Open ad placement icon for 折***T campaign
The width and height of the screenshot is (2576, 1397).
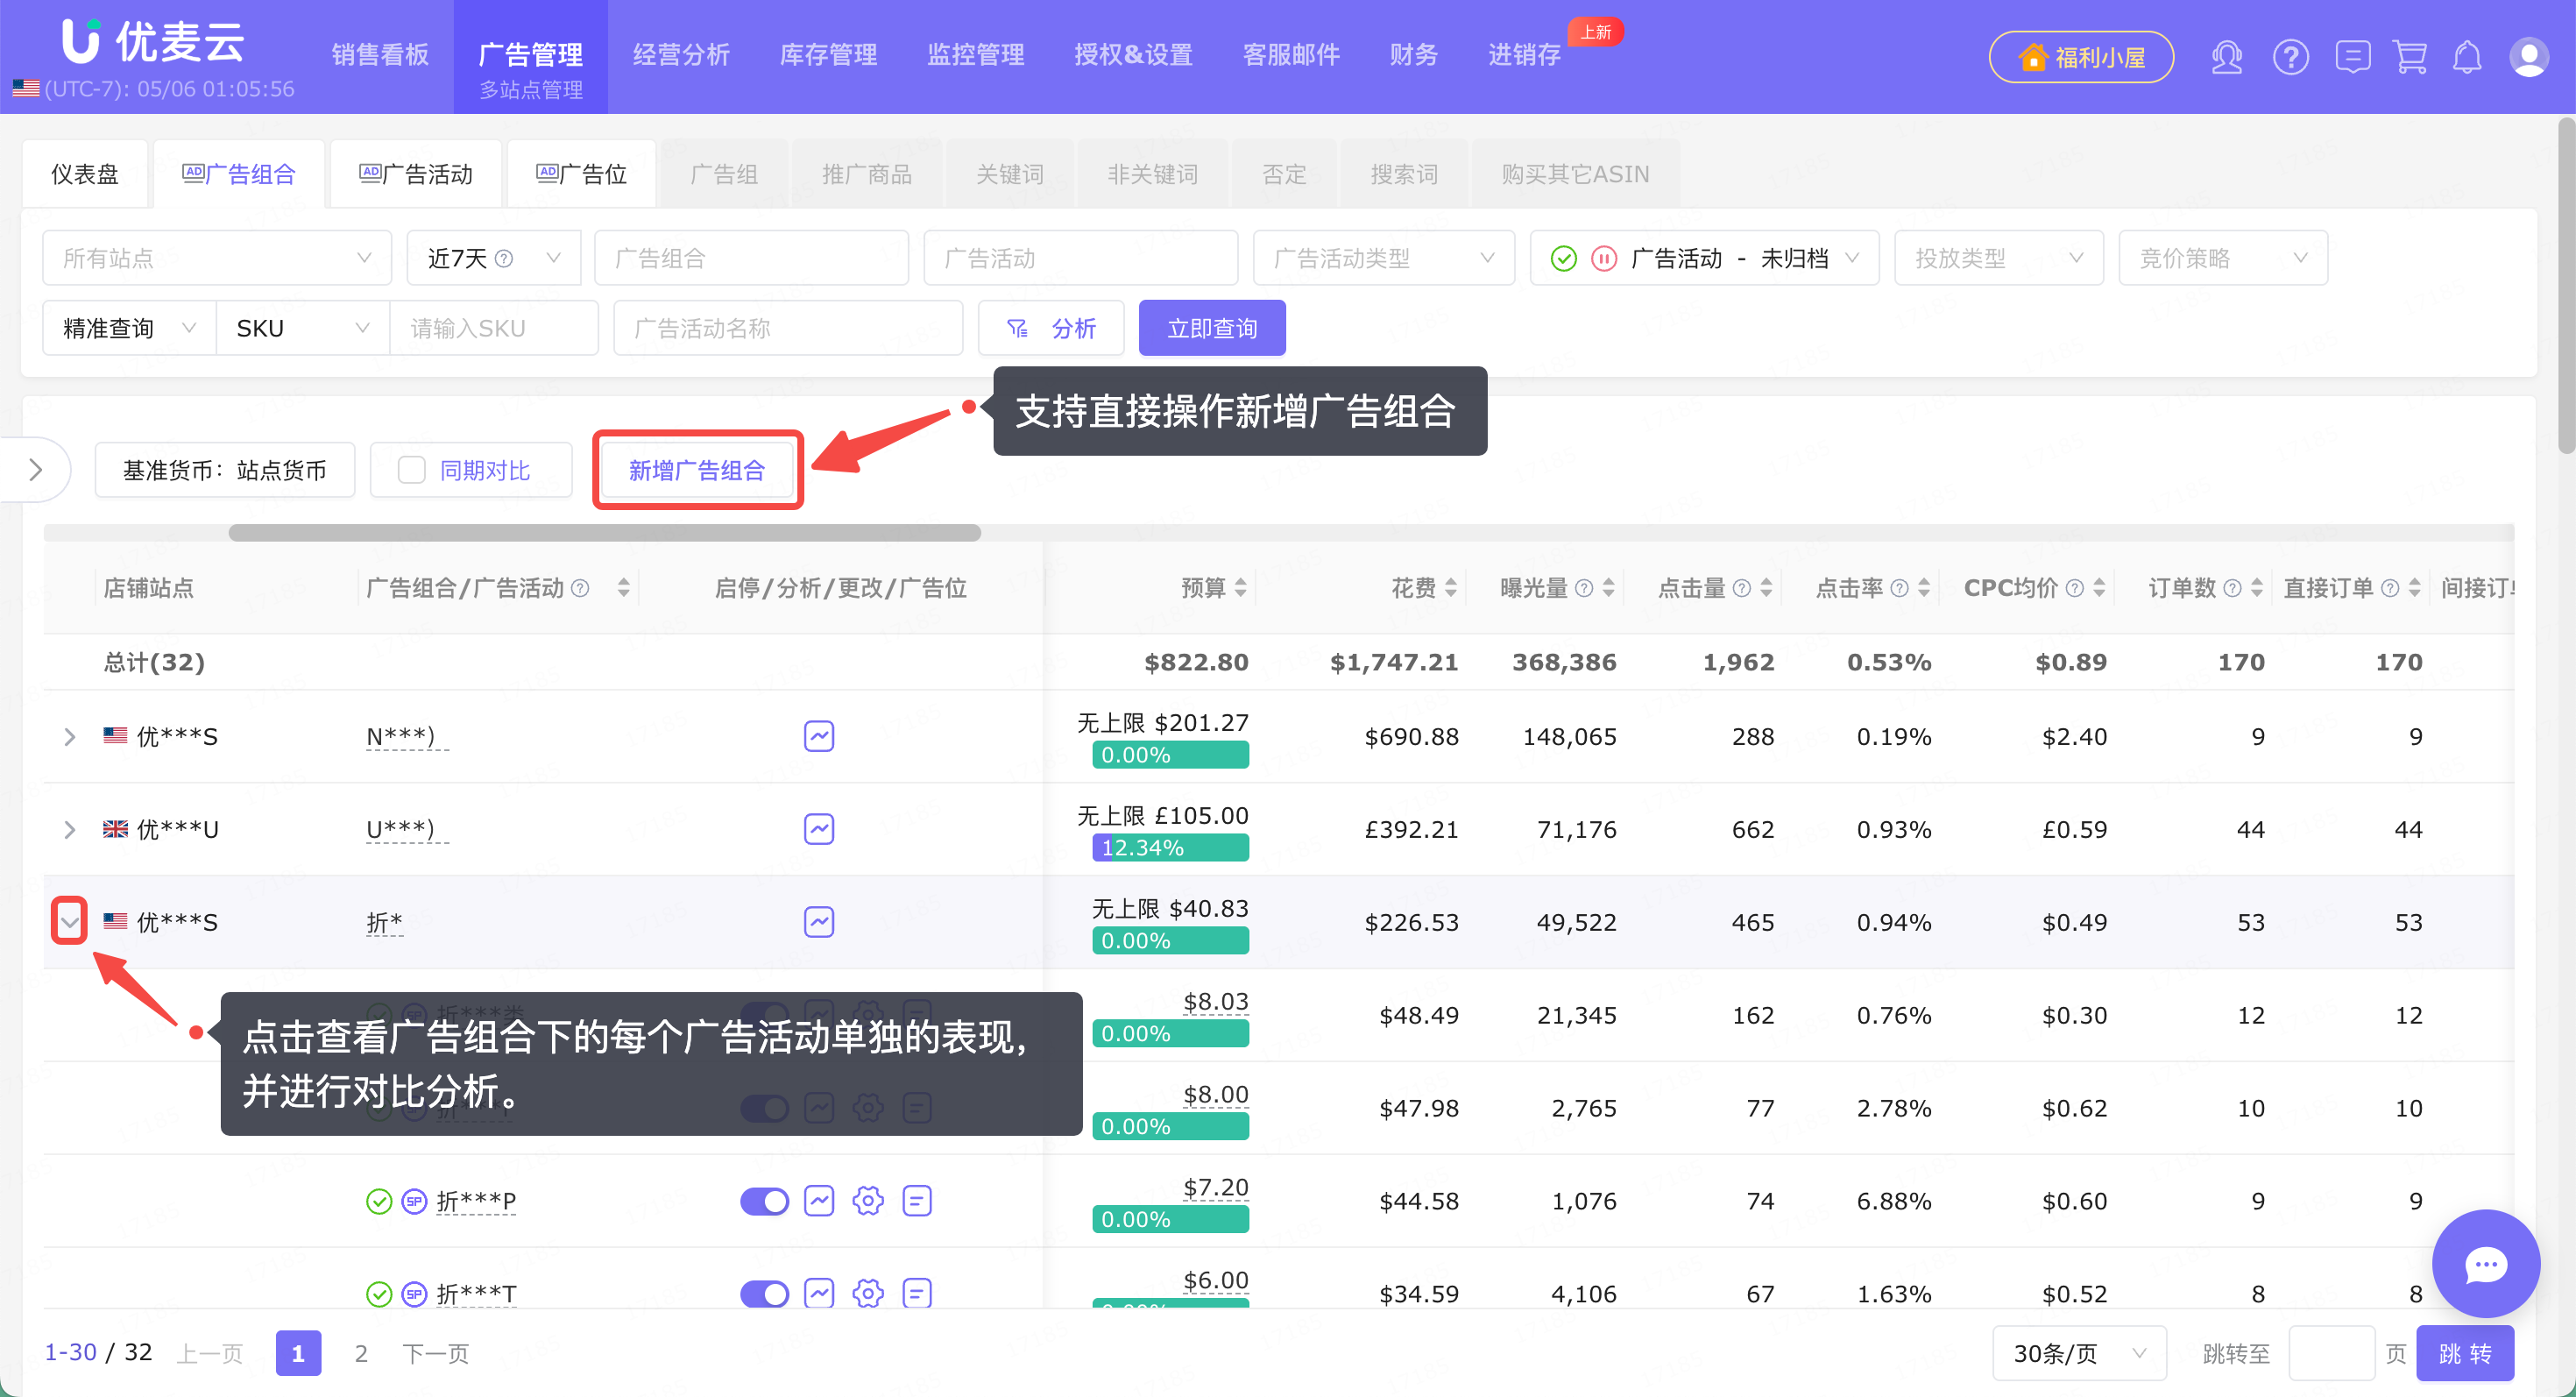pyautogui.click(x=916, y=1293)
